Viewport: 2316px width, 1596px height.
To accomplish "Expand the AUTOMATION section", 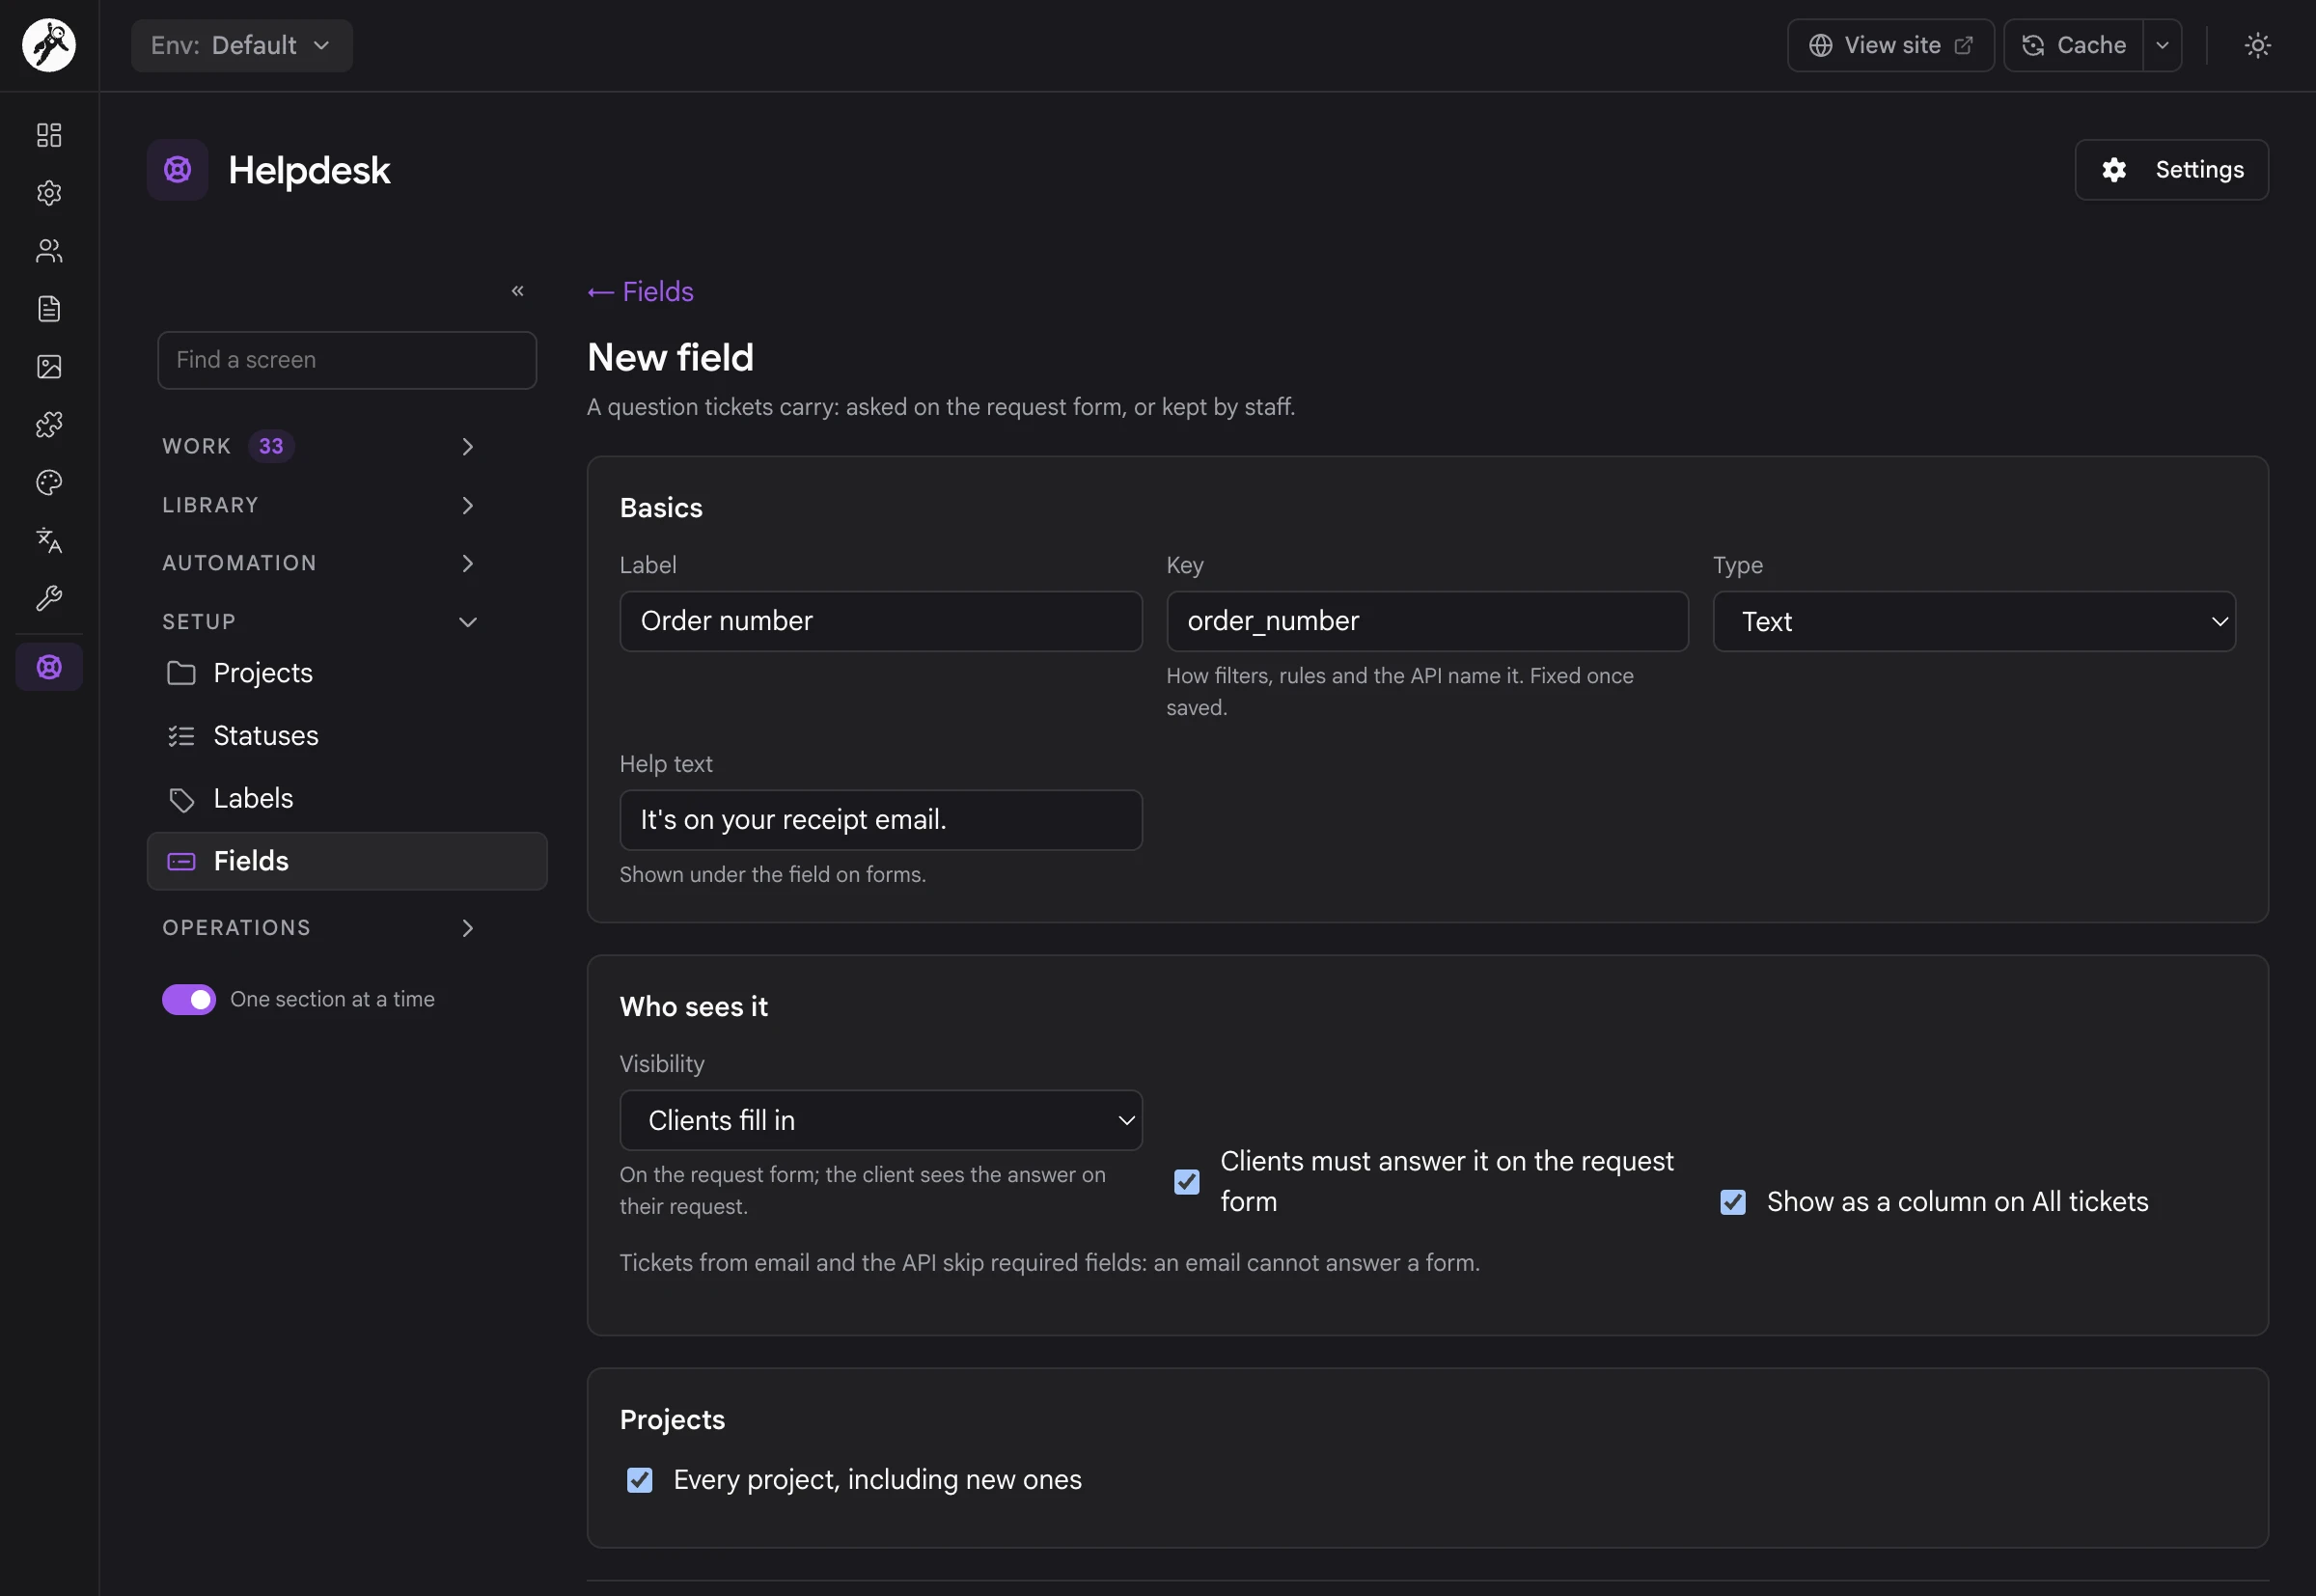I will (320, 564).
